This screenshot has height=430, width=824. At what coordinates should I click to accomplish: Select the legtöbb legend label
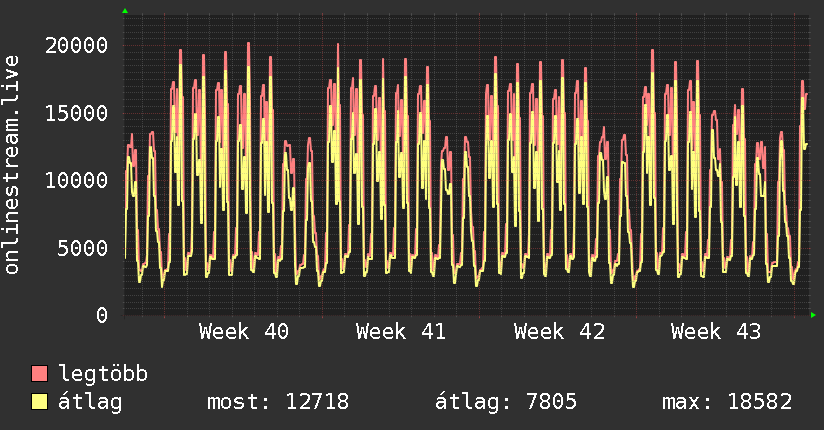(104, 374)
